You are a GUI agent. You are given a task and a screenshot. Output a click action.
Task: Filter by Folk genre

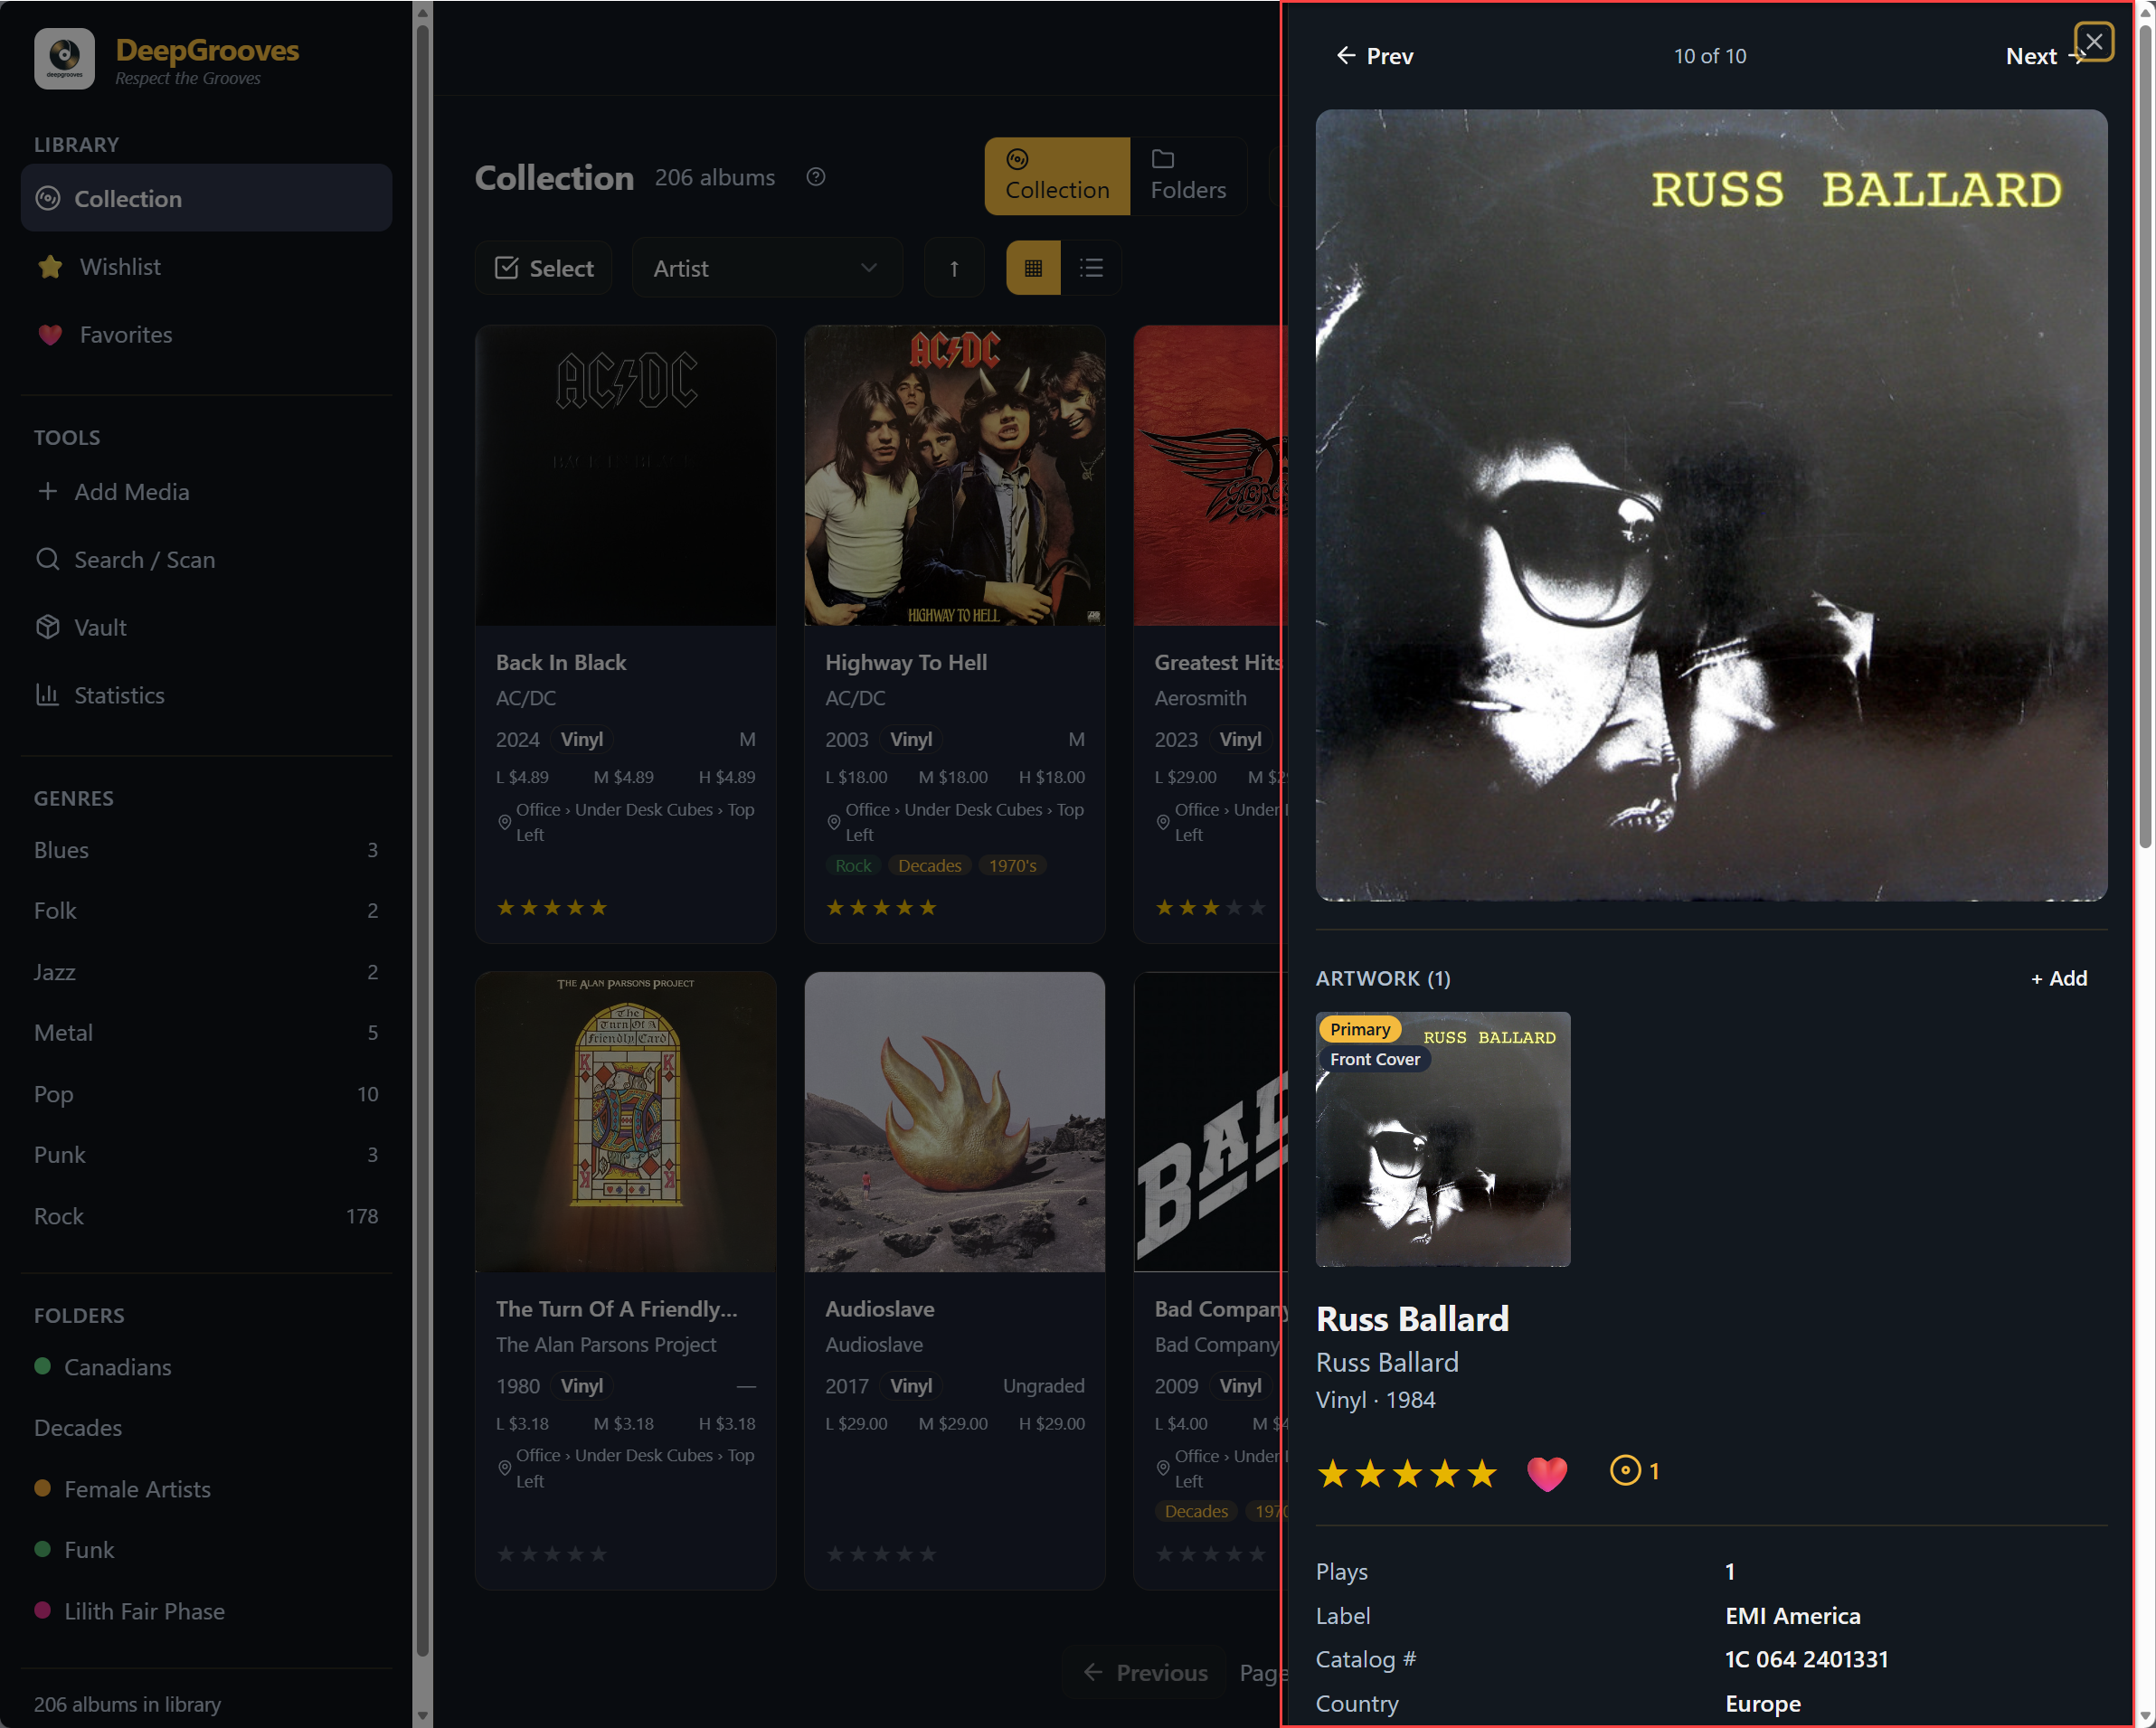point(206,910)
